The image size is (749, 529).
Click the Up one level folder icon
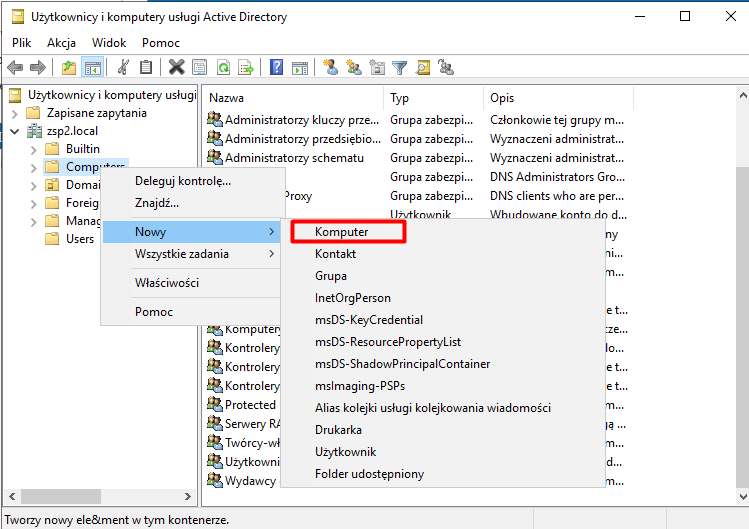(68, 67)
